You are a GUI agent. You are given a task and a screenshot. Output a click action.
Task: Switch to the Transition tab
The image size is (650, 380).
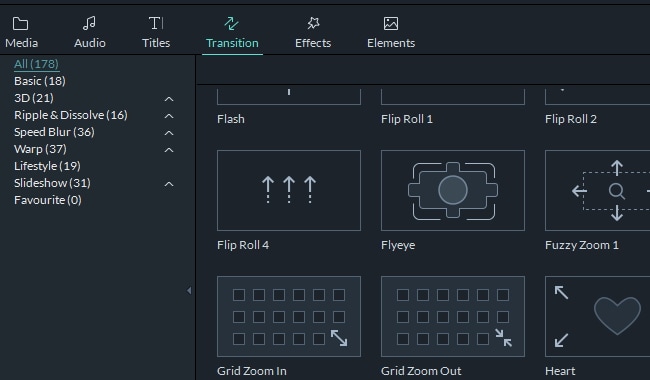click(x=232, y=34)
